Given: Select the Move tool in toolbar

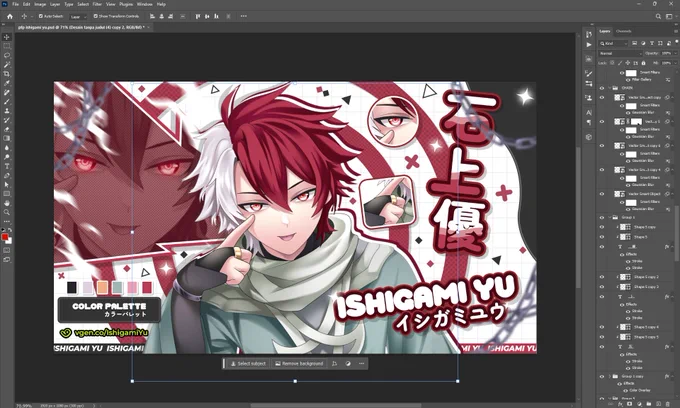Looking at the screenshot, I should 7,37.
